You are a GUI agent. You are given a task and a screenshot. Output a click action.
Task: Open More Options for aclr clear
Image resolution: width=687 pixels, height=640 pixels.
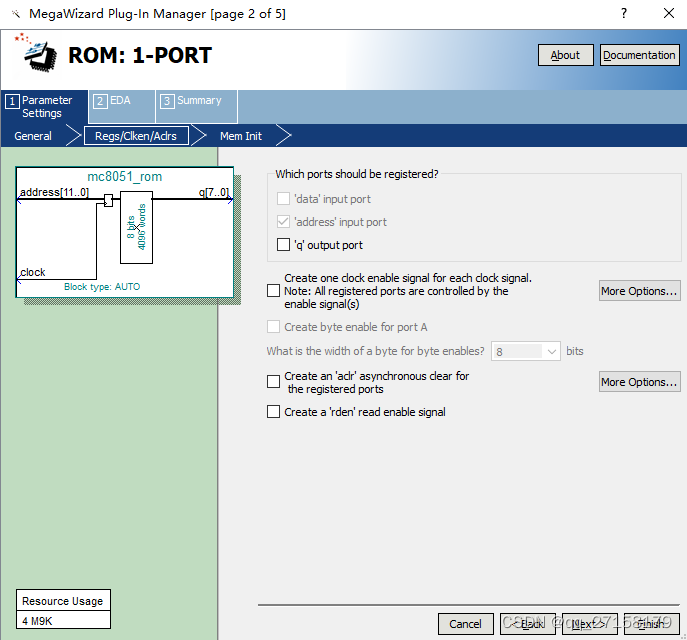(x=639, y=382)
